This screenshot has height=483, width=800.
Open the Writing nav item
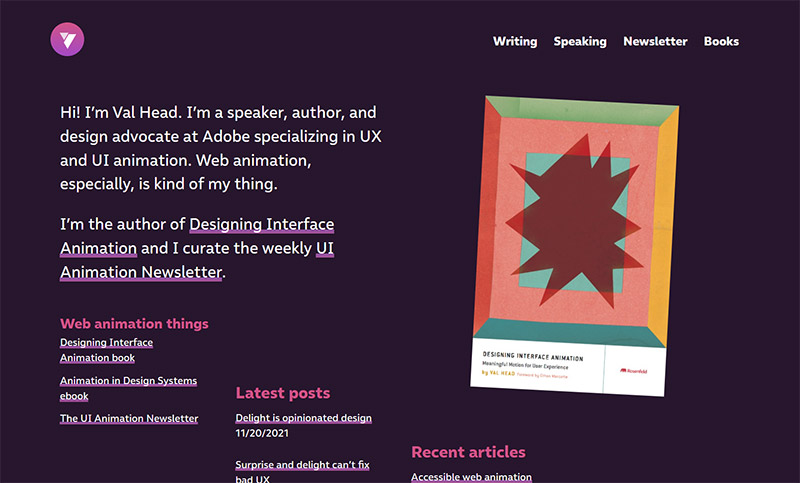click(515, 41)
